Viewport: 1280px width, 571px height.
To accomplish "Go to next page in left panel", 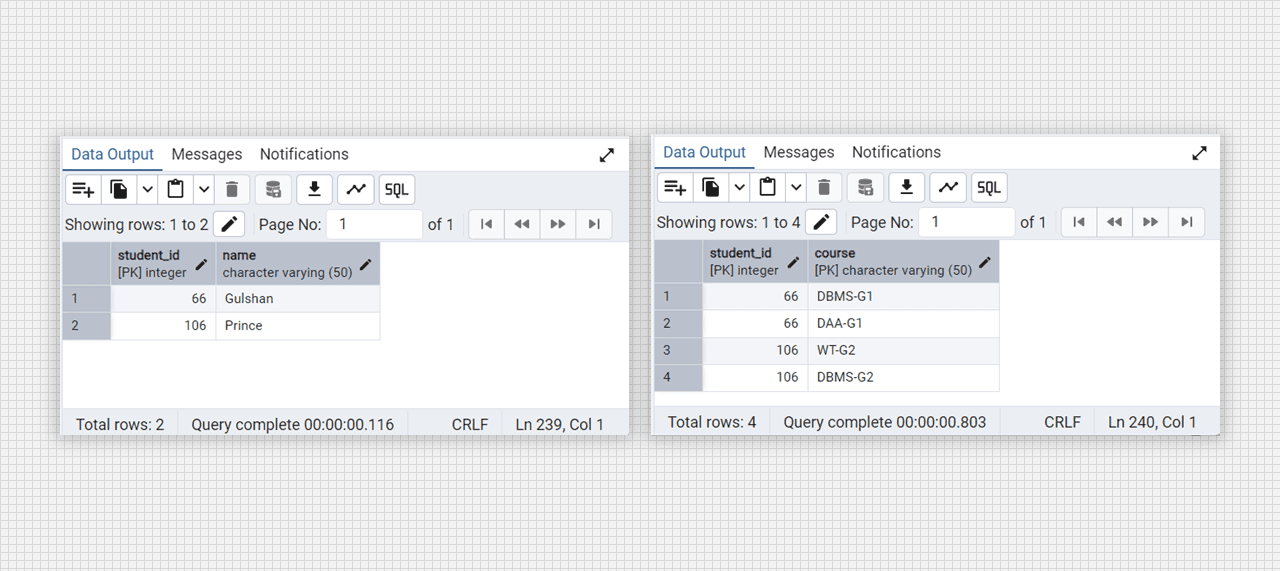I will click(558, 224).
